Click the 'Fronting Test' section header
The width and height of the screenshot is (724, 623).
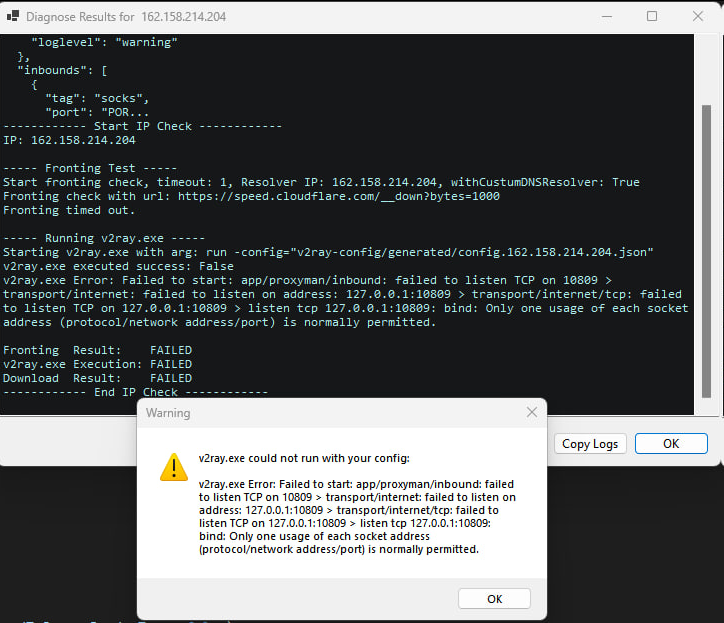coord(90,168)
